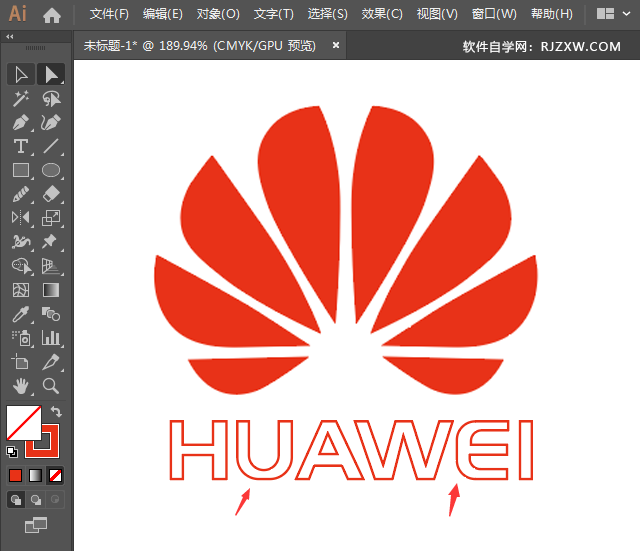Screen dimensions: 640x551
Task: Change Screen Mode button
Action: tap(36, 525)
